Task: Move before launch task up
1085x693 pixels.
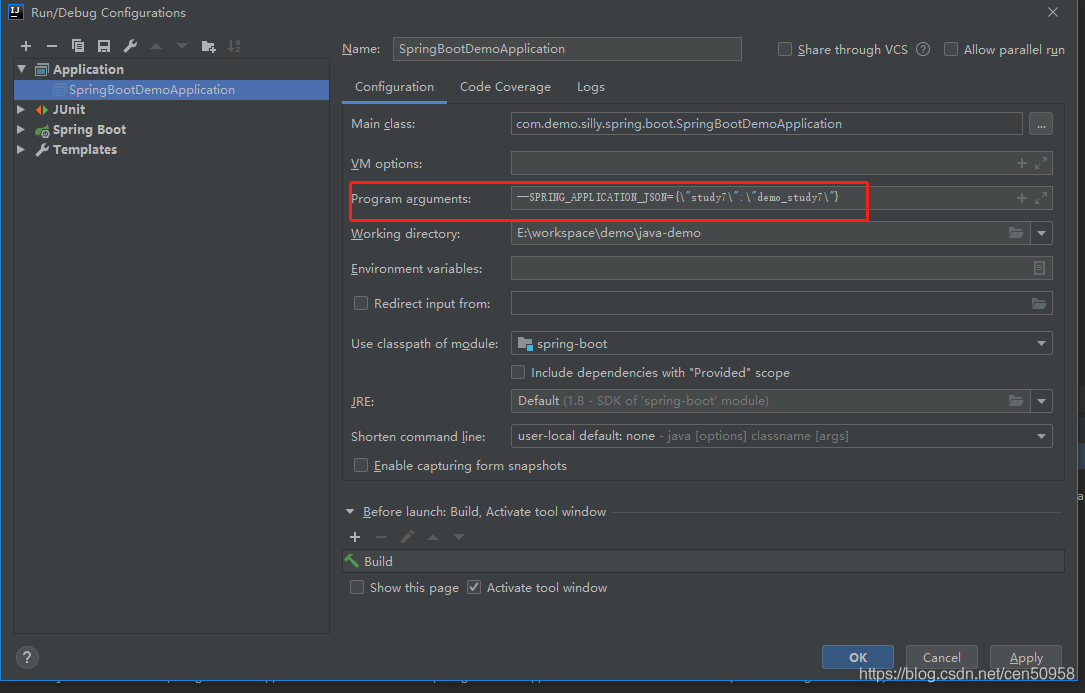Action: pyautogui.click(x=433, y=537)
